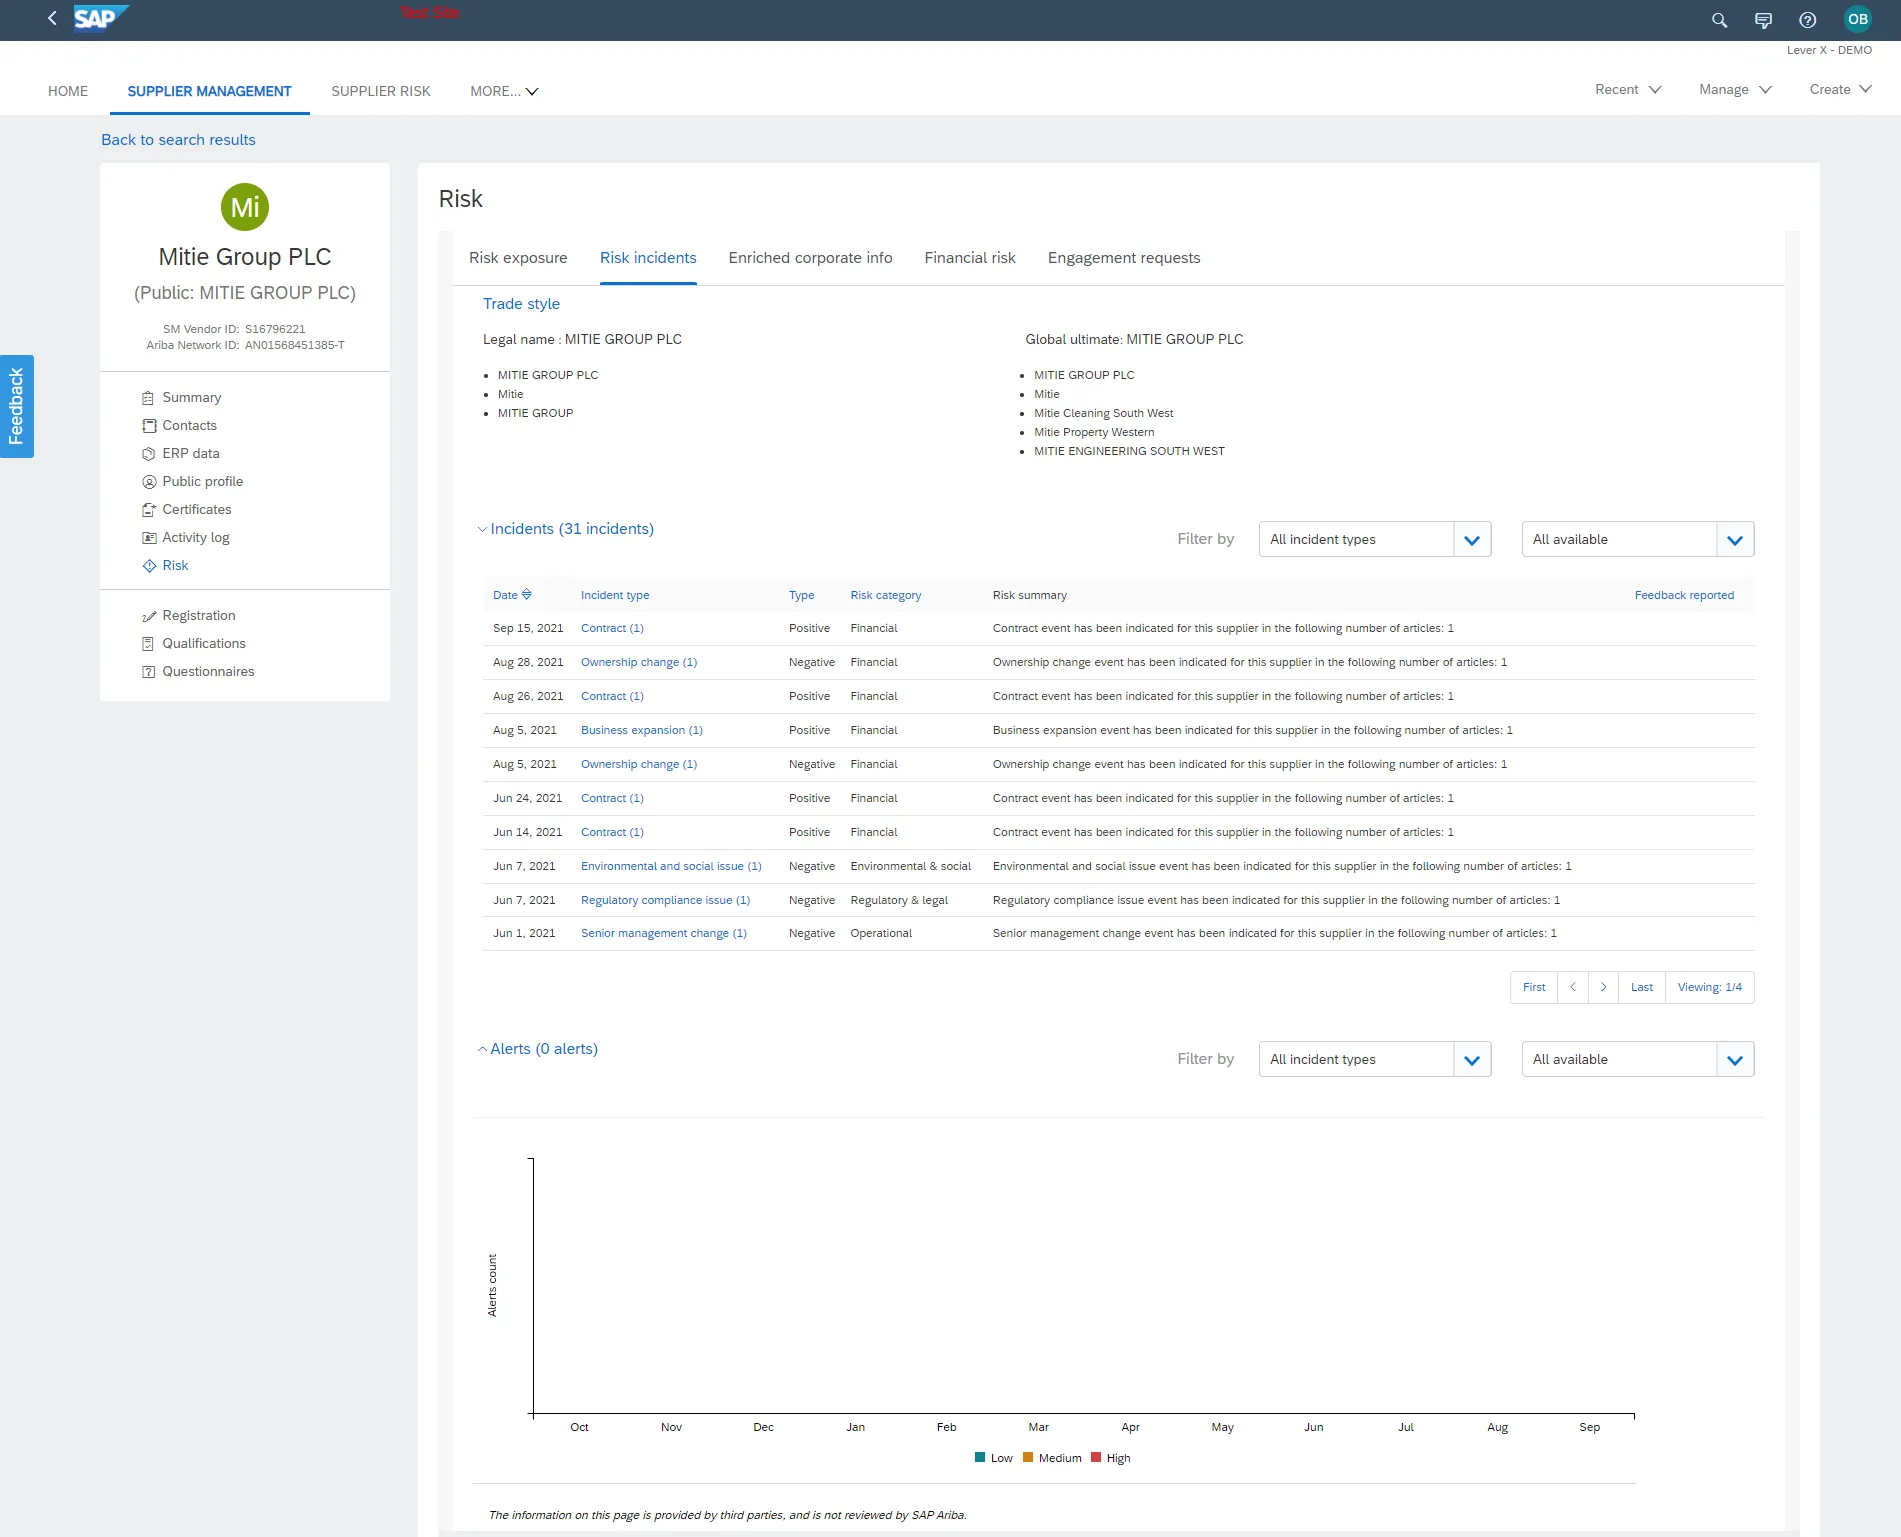The height and width of the screenshot is (1537, 1901).
Task: Jump to Last incidents page
Action: point(1642,987)
